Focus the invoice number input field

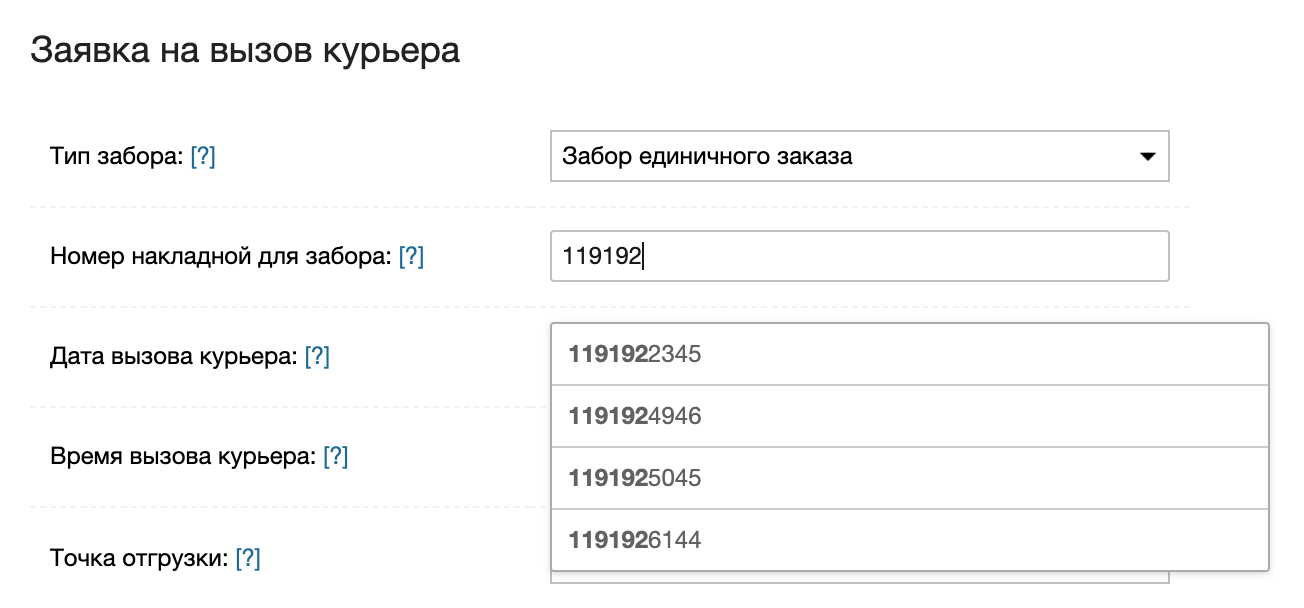(x=900, y=257)
